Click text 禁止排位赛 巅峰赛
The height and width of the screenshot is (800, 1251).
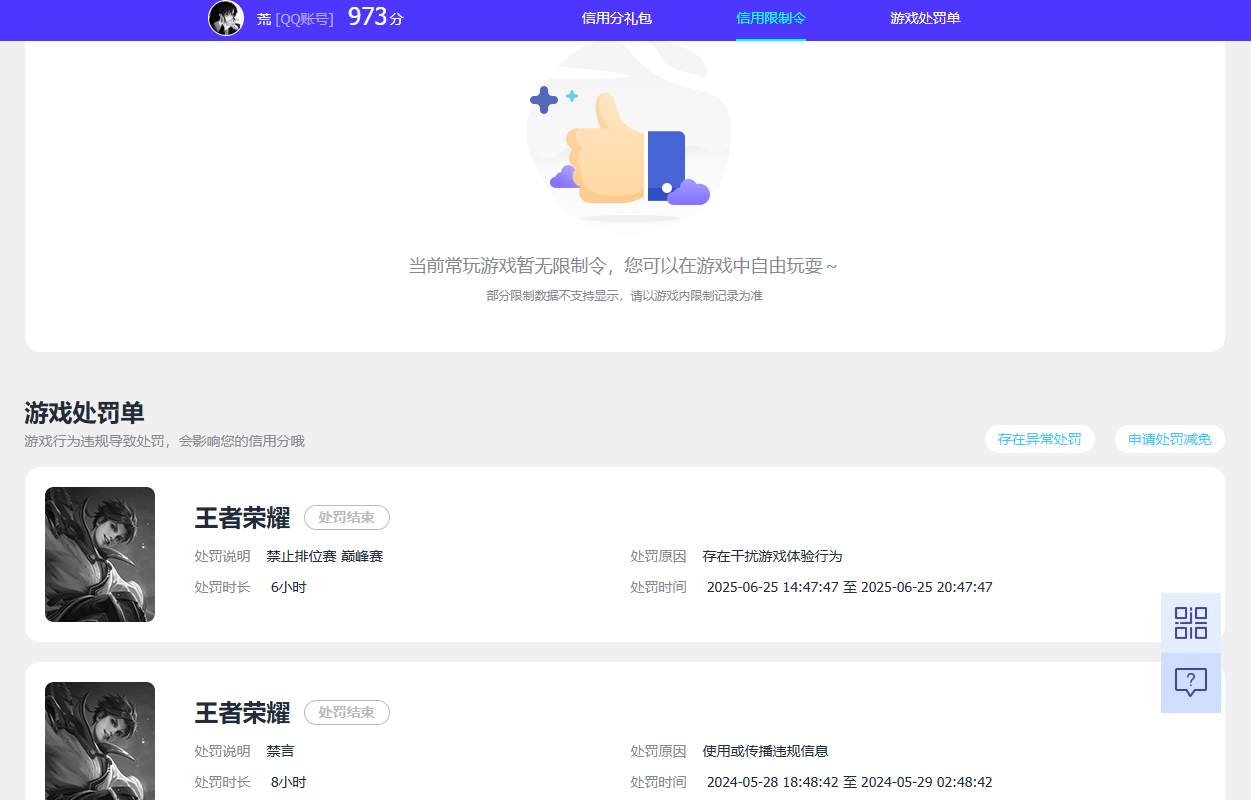point(325,556)
